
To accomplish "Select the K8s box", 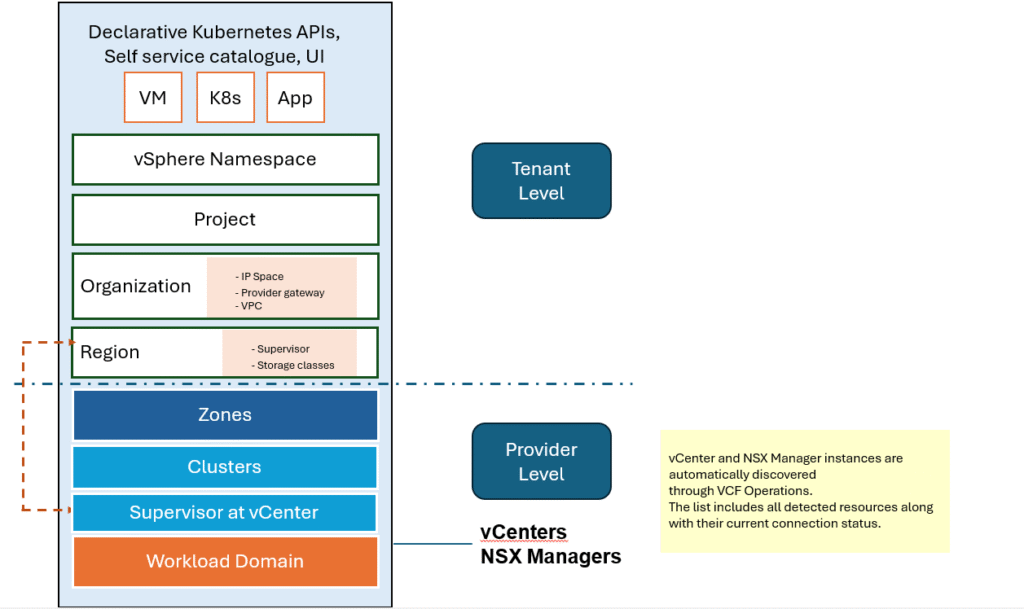I will 225,97.
